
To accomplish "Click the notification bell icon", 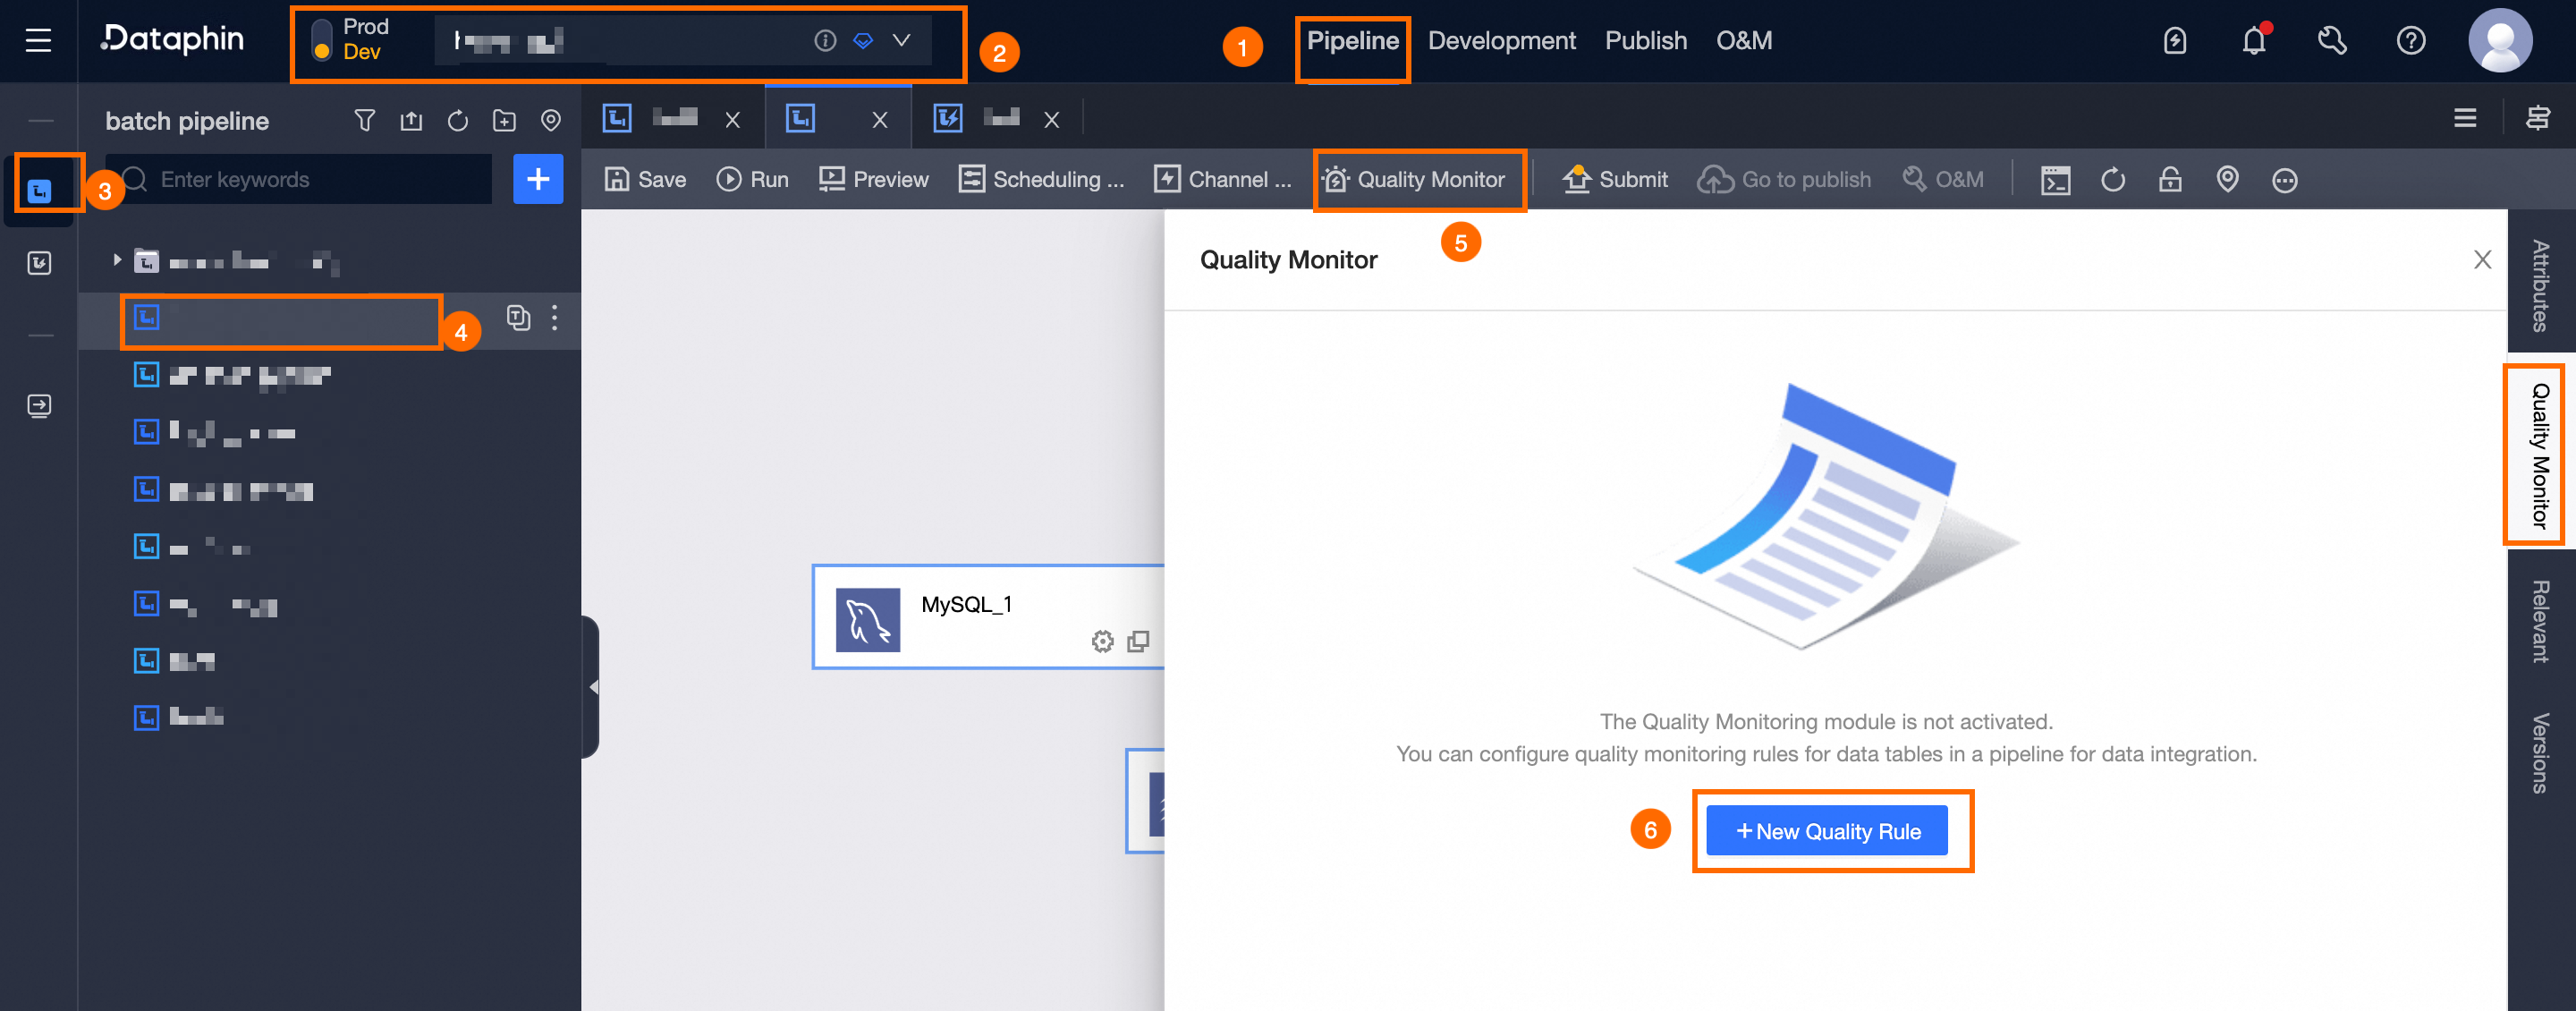I will click(2253, 41).
